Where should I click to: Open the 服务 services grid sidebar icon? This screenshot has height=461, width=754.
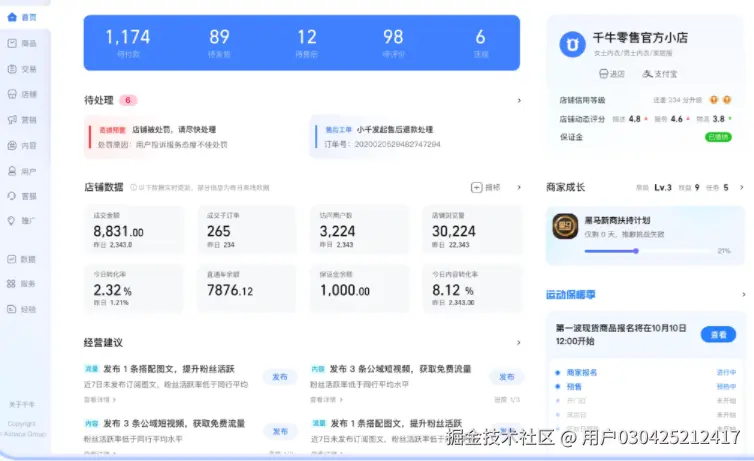(12, 284)
